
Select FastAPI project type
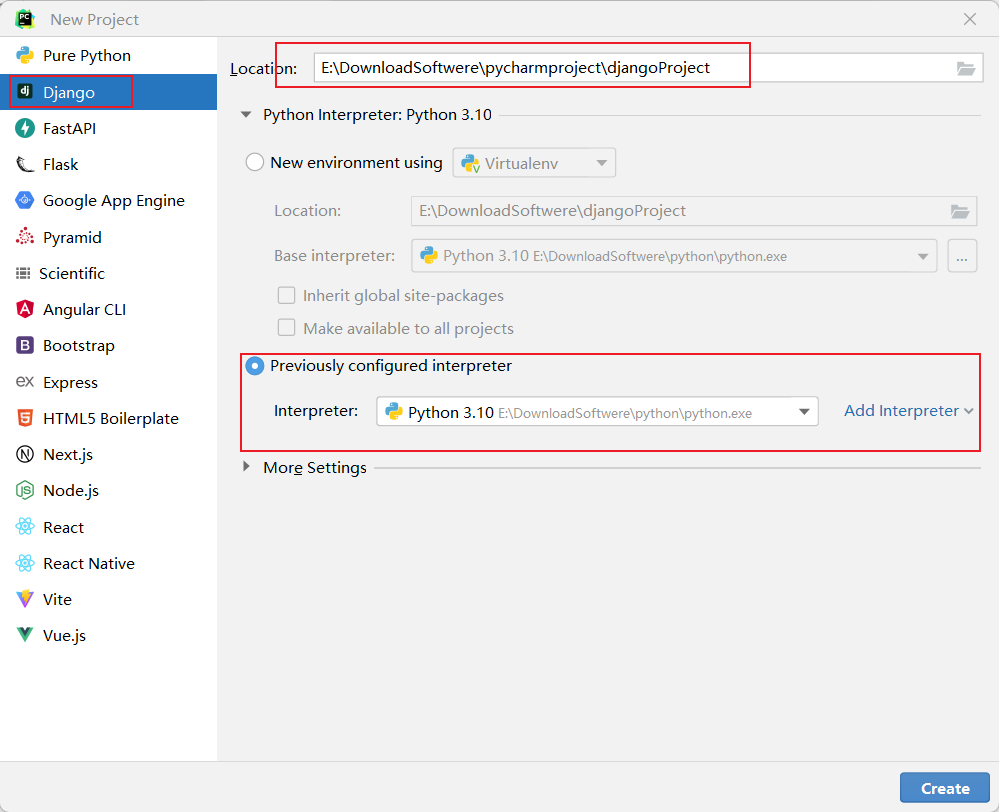point(108,128)
